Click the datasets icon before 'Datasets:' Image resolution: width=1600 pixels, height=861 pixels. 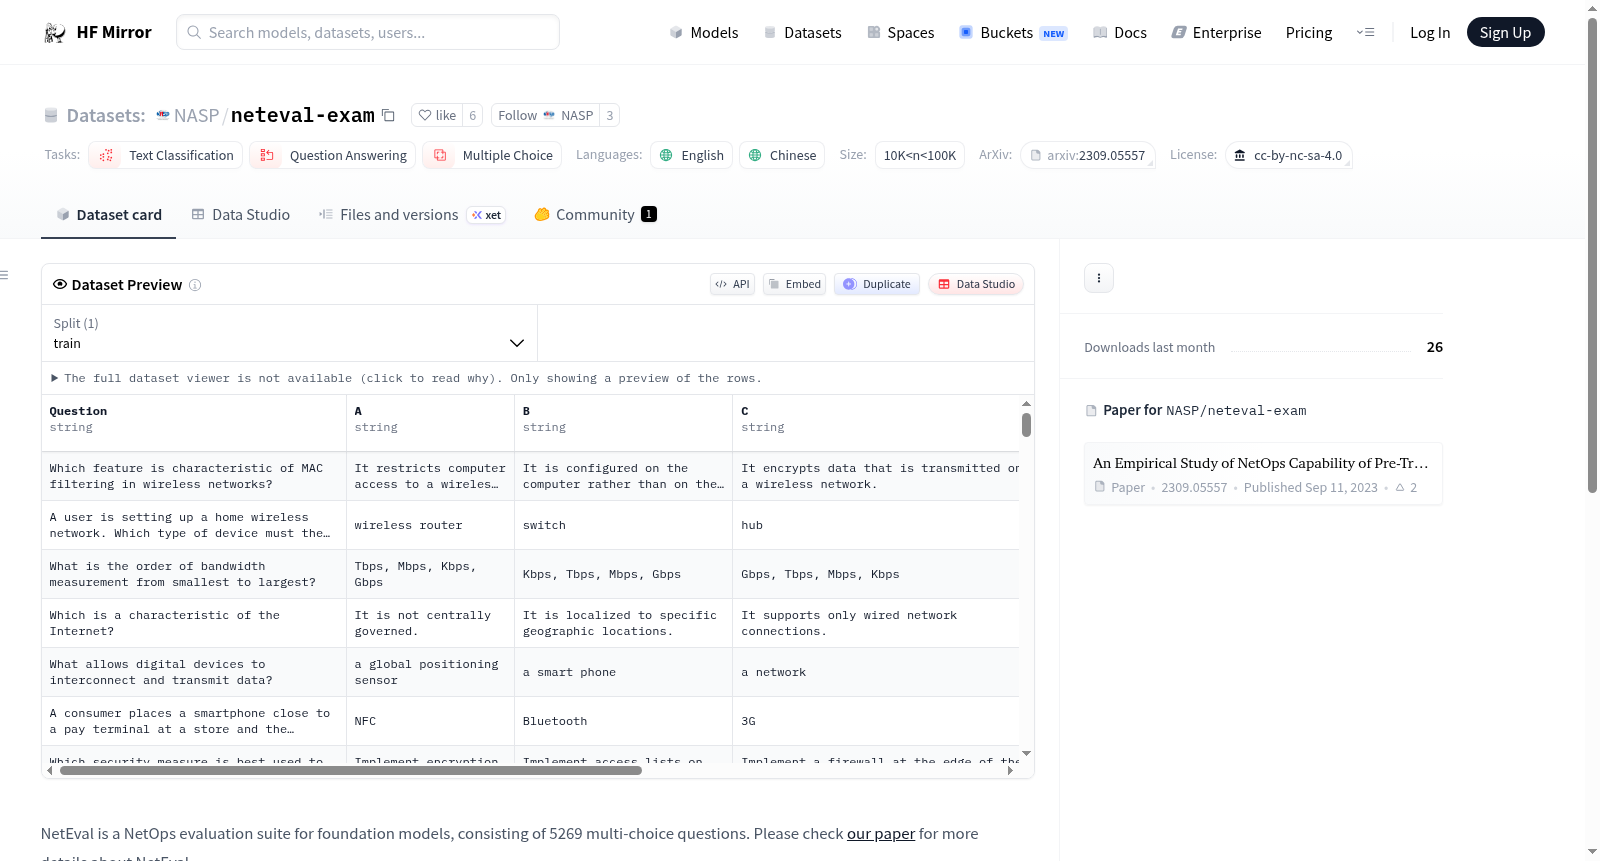tap(51, 116)
